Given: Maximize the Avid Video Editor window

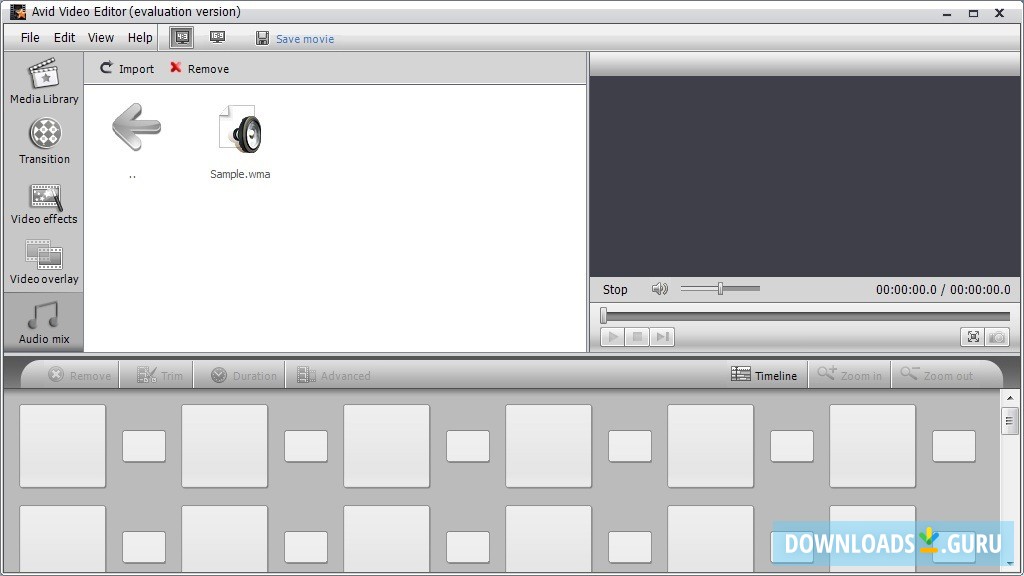Looking at the screenshot, I should pos(973,13).
